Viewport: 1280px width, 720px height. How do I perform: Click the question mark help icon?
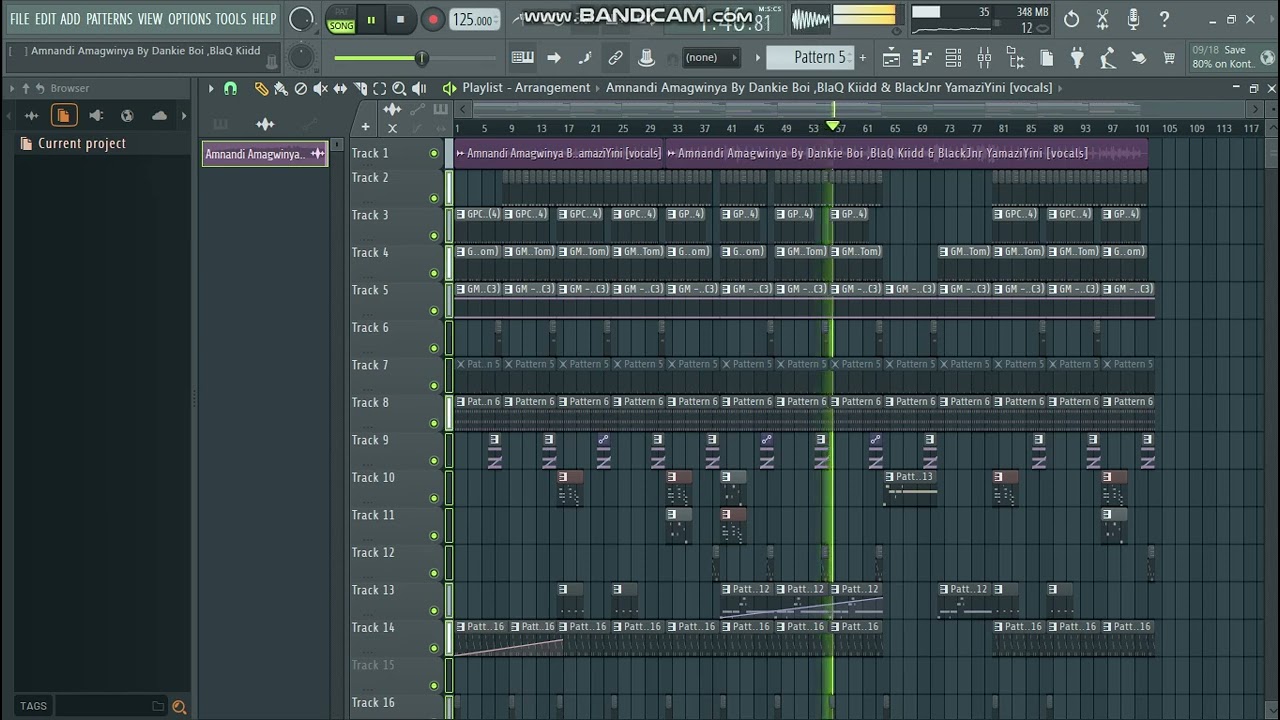[x=1164, y=19]
